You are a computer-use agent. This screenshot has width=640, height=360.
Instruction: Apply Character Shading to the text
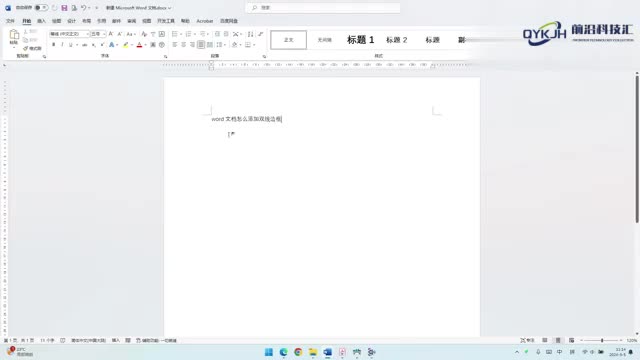point(153,44)
